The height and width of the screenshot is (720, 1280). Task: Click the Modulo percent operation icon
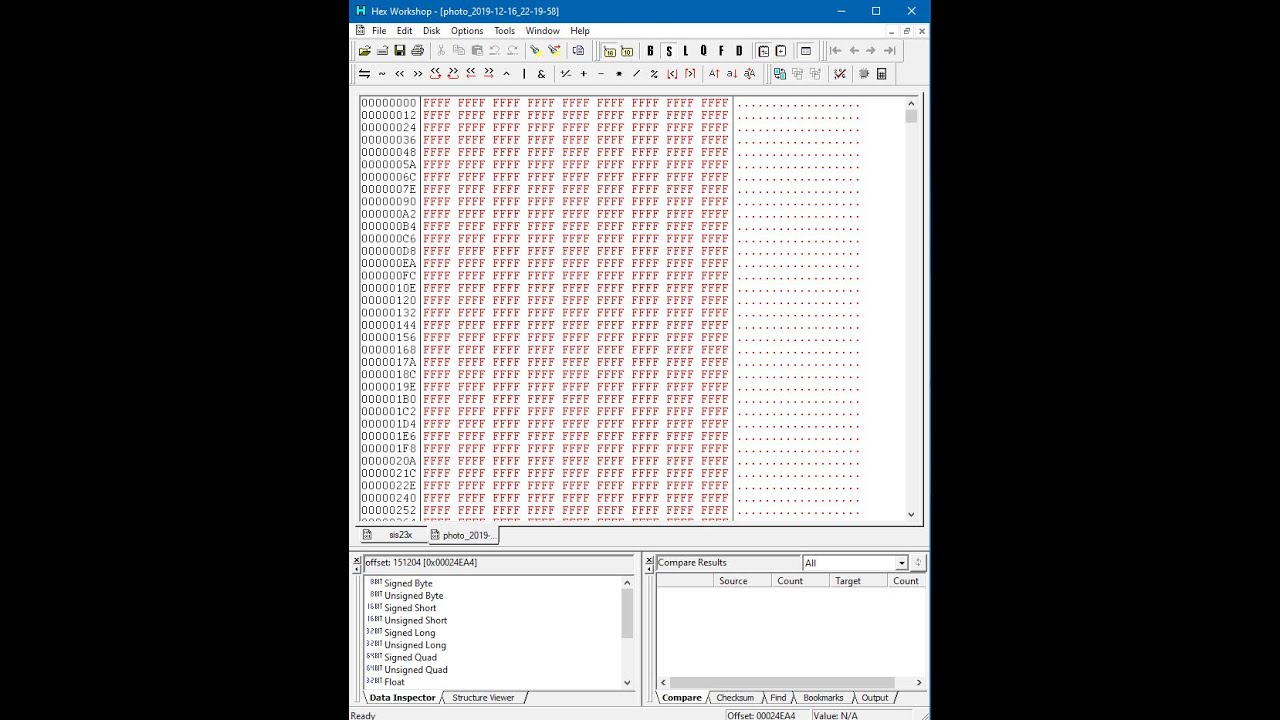(x=654, y=74)
